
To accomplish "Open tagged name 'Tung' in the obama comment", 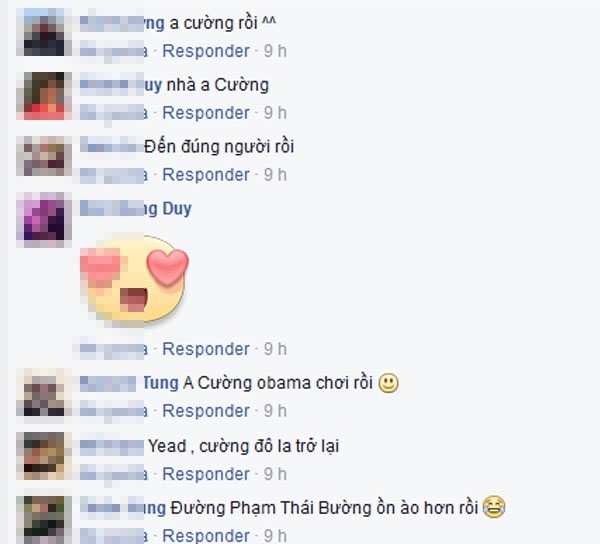I will 161,383.
